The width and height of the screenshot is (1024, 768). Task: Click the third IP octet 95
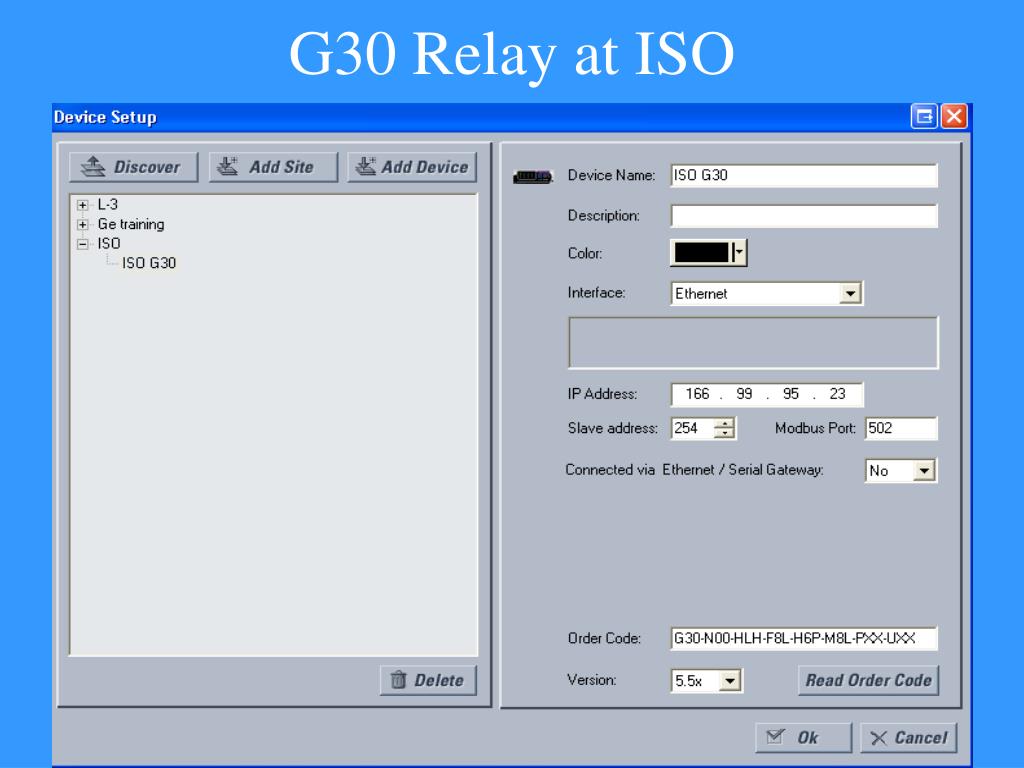click(x=790, y=394)
